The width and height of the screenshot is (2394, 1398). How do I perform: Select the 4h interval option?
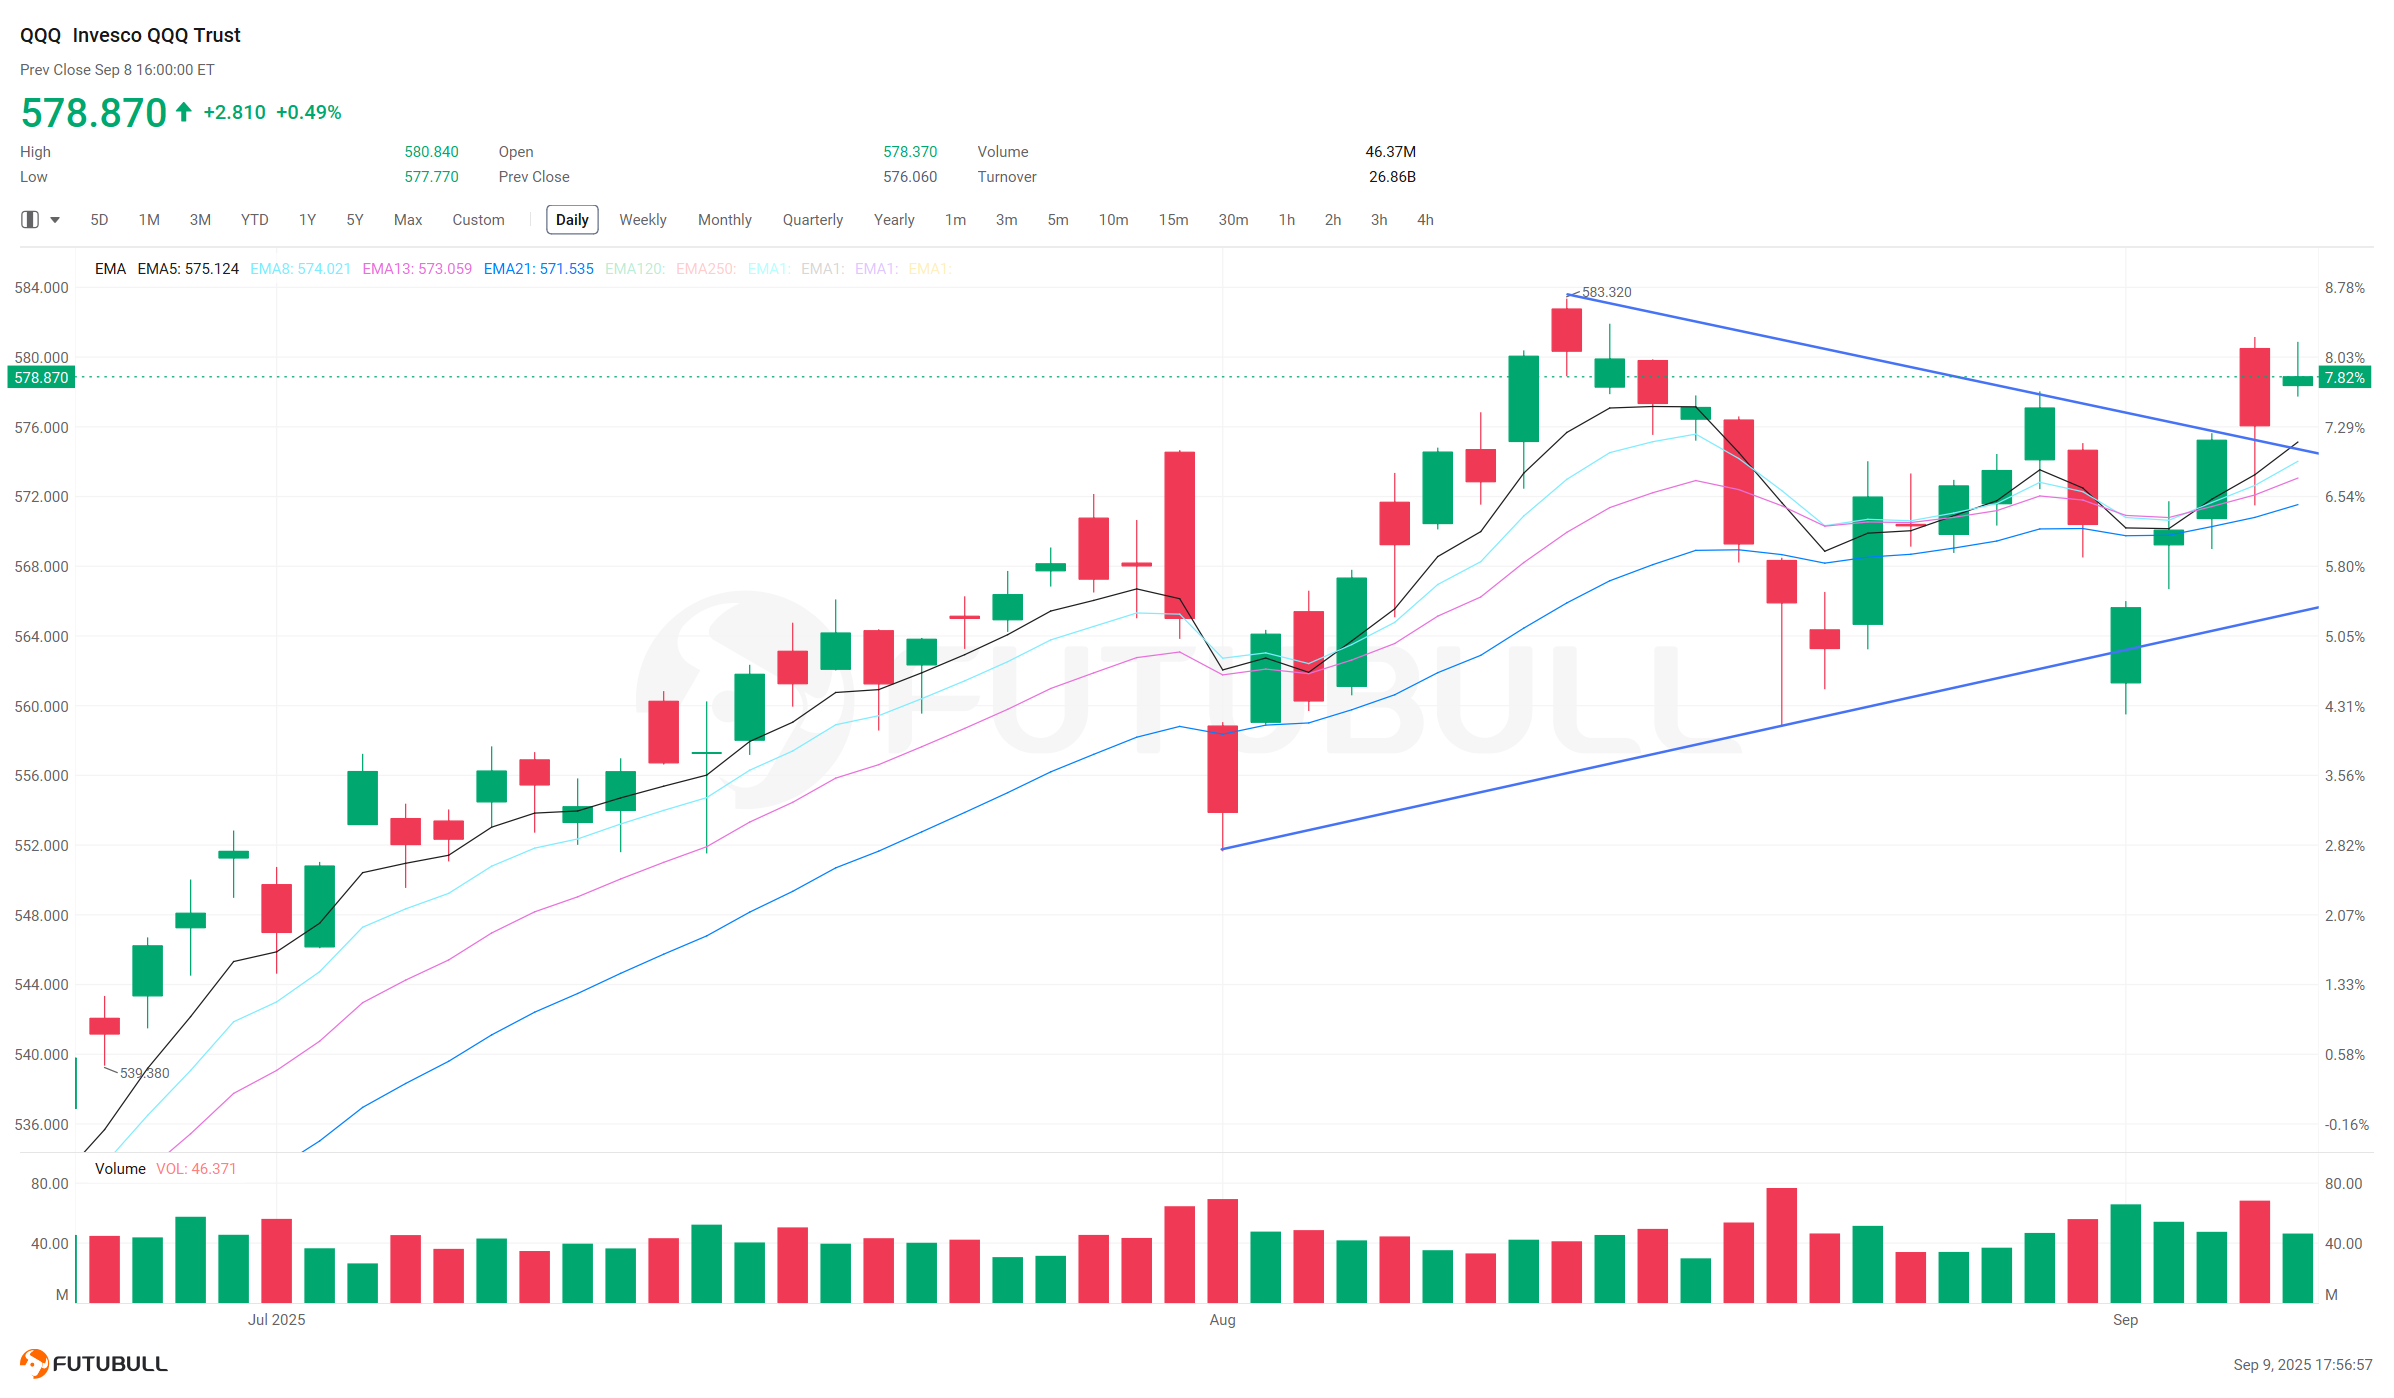[1425, 220]
